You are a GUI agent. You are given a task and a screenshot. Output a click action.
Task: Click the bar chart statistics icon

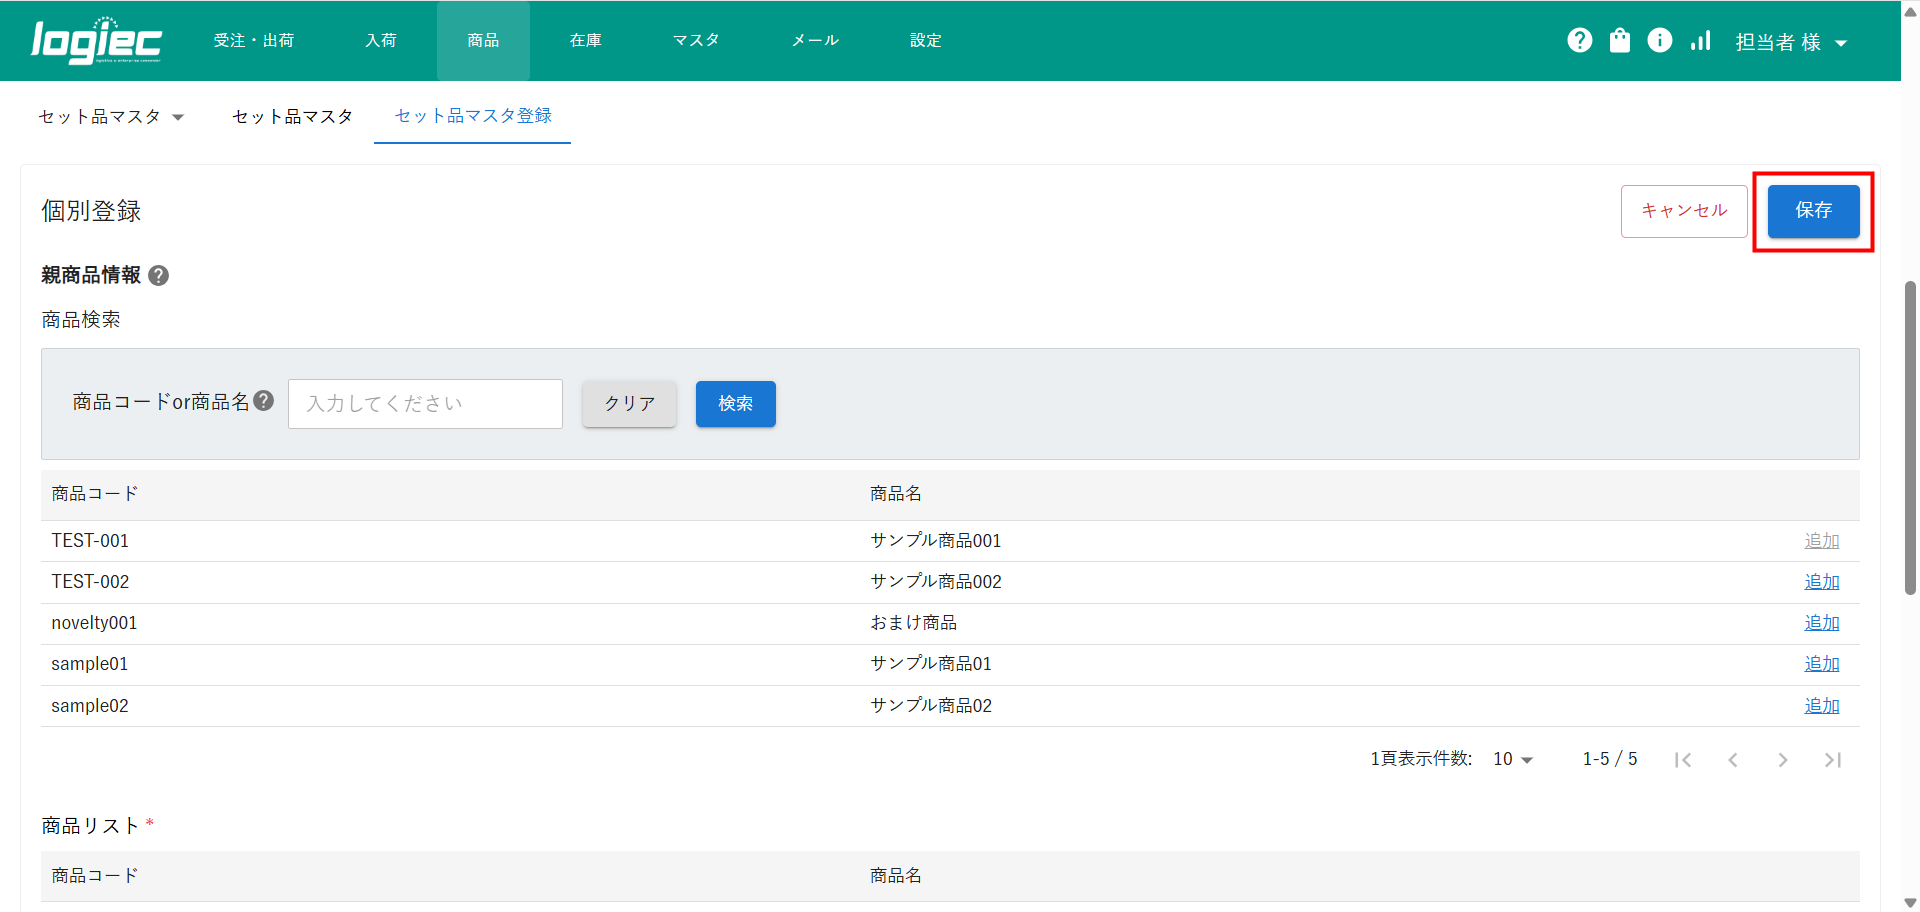click(1700, 40)
